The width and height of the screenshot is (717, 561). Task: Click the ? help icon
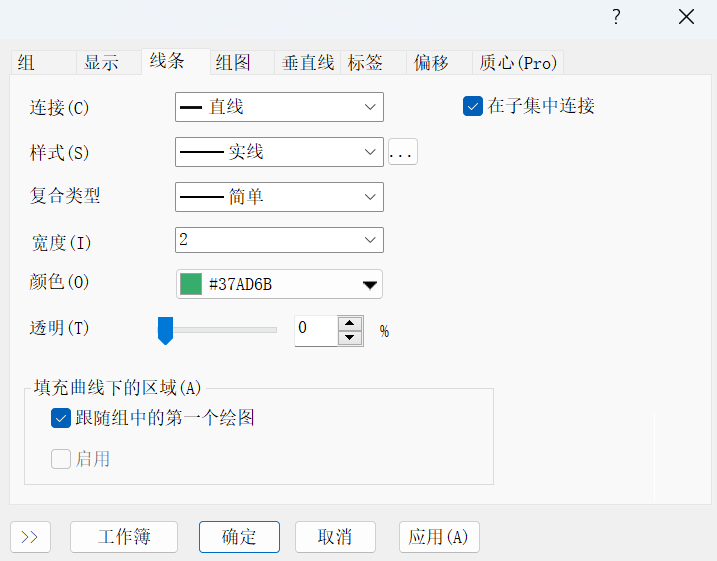tap(616, 17)
